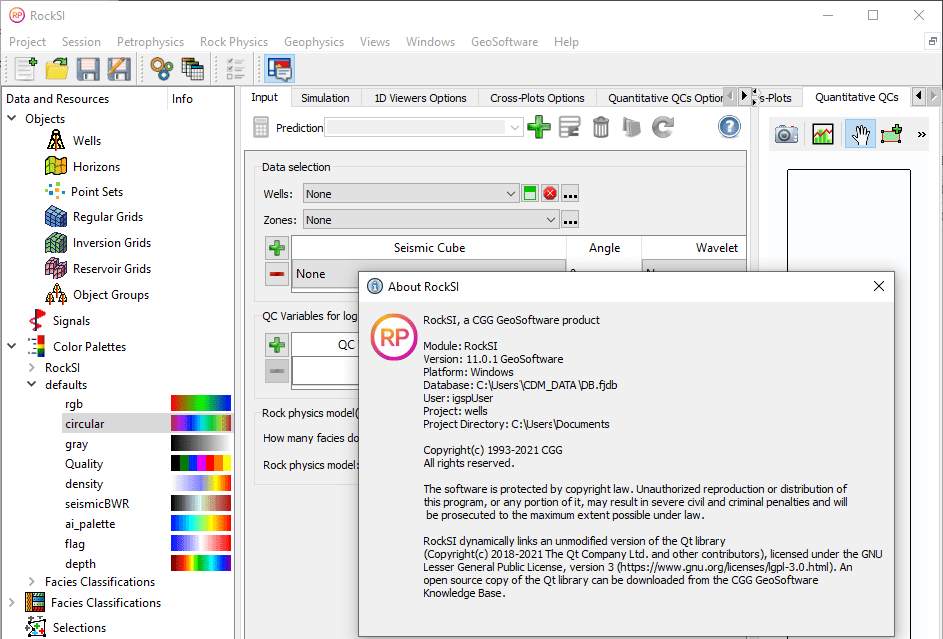Click the calculator icon beside Prediction
Image resolution: width=943 pixels, height=639 pixels.
261,127
